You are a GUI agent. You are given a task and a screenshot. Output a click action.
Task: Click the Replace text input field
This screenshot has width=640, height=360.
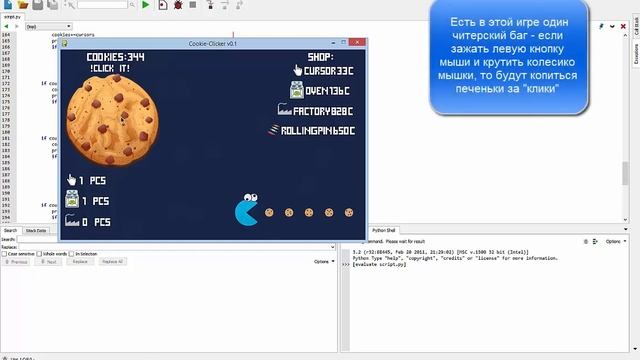click(174, 247)
